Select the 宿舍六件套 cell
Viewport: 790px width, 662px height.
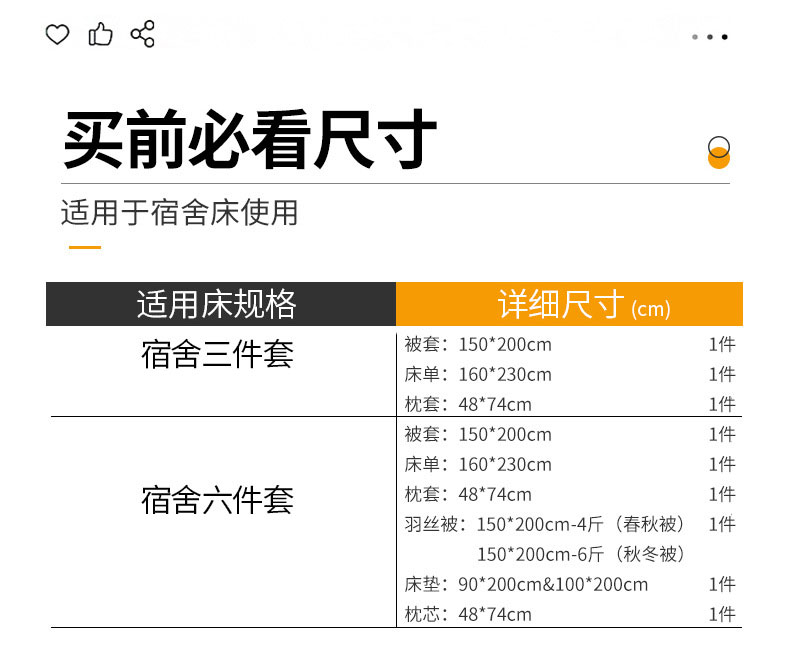[217, 500]
